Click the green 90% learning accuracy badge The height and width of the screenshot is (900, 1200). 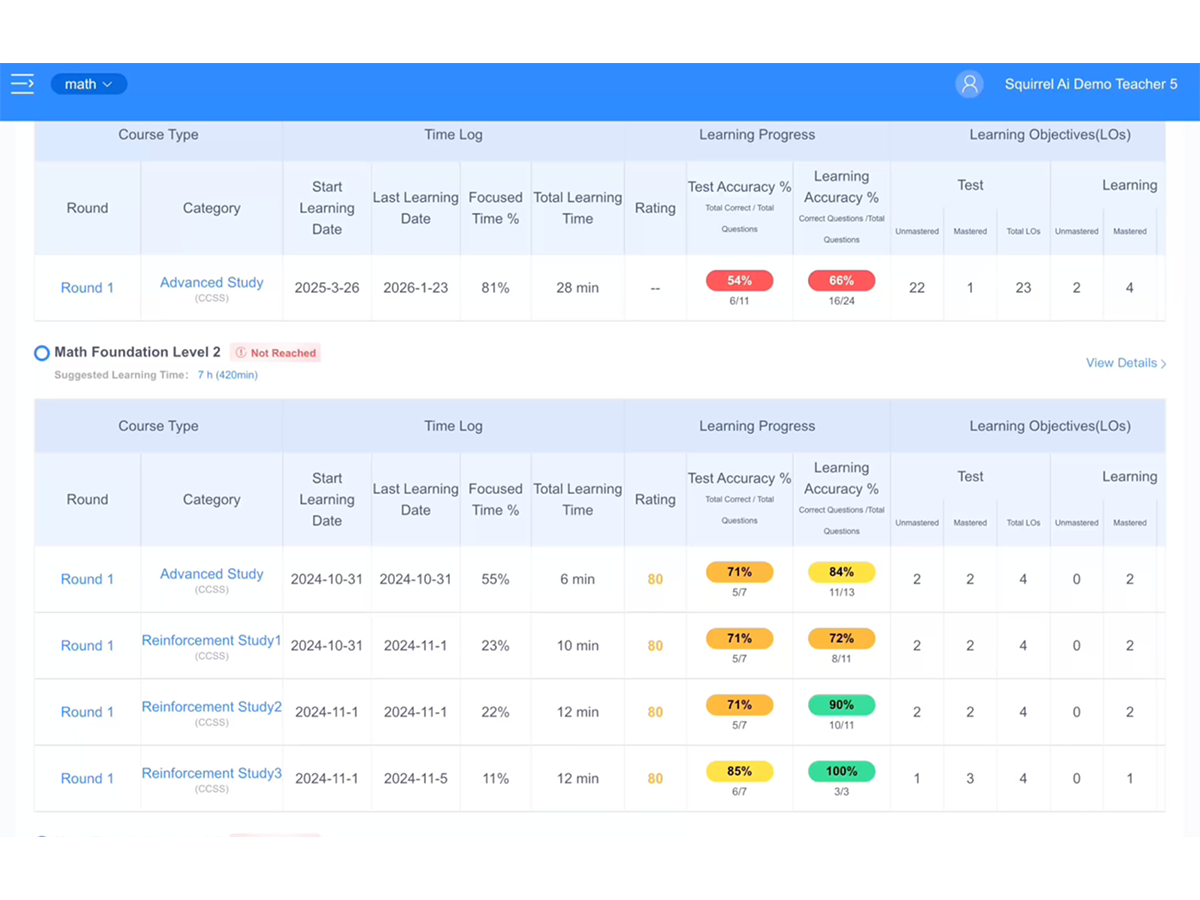point(841,705)
